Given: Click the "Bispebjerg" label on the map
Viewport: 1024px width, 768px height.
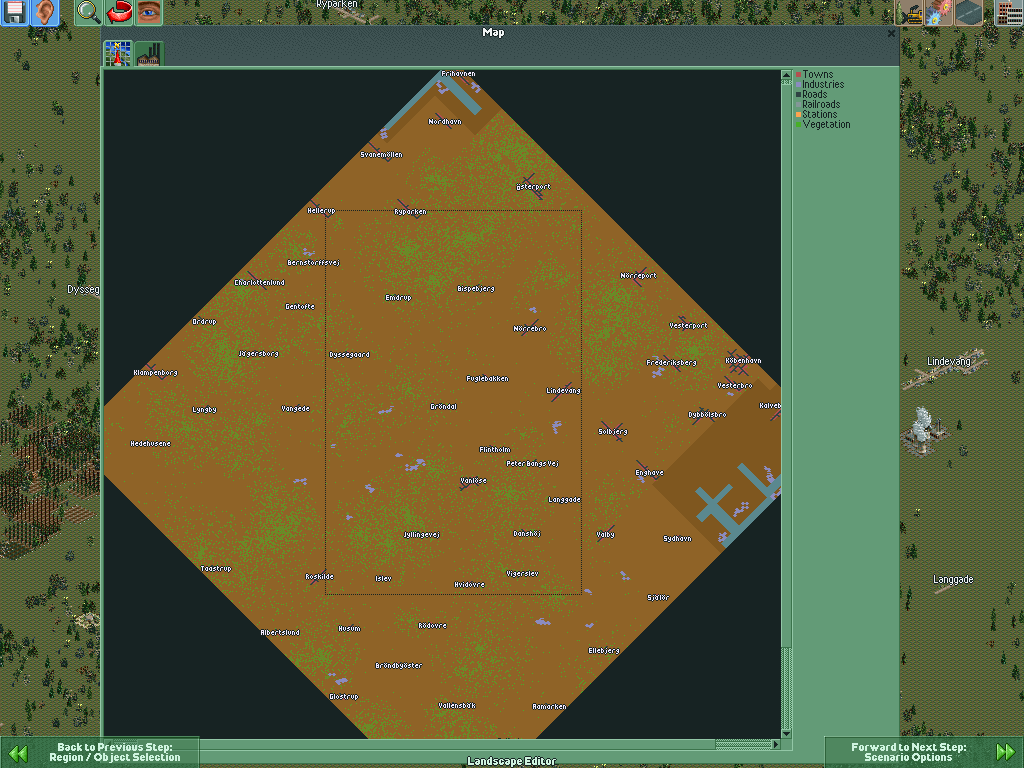Looking at the screenshot, I should [476, 289].
